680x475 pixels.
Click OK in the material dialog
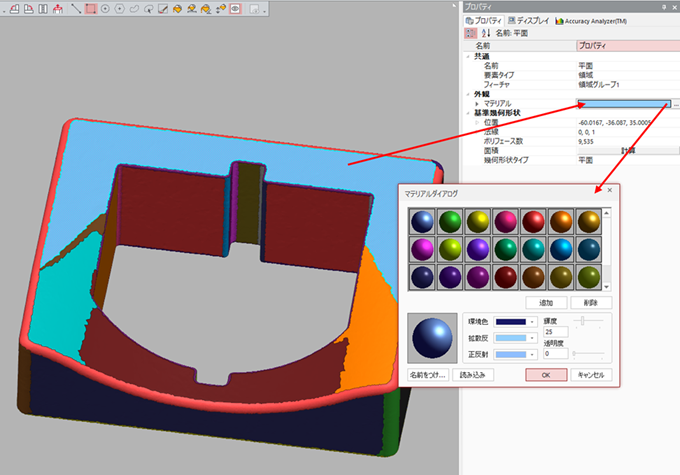tap(546, 375)
